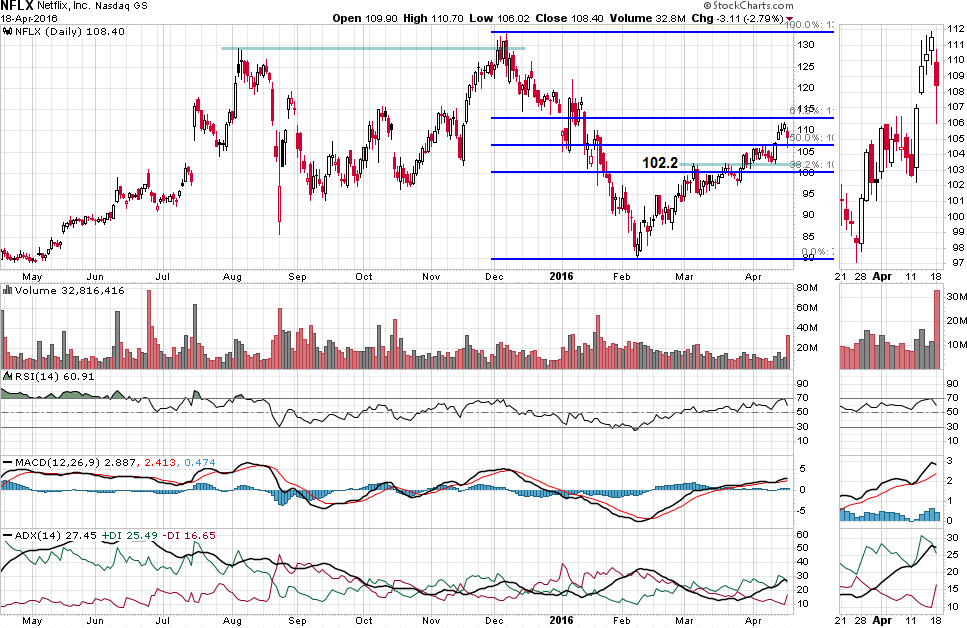This screenshot has height=628, width=967.
Task: Click the 18-Apr-2016 date label
Action: pyautogui.click(x=29, y=19)
